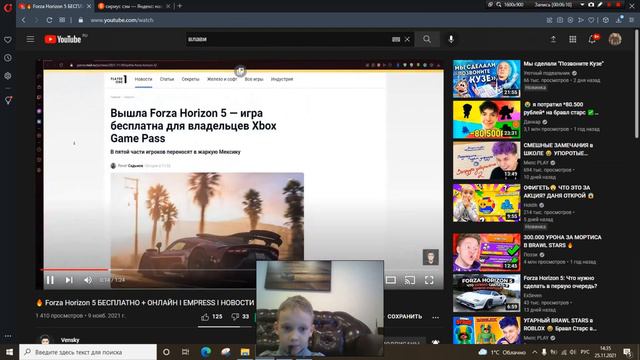Click the recorder pencil draw icon

600,5
